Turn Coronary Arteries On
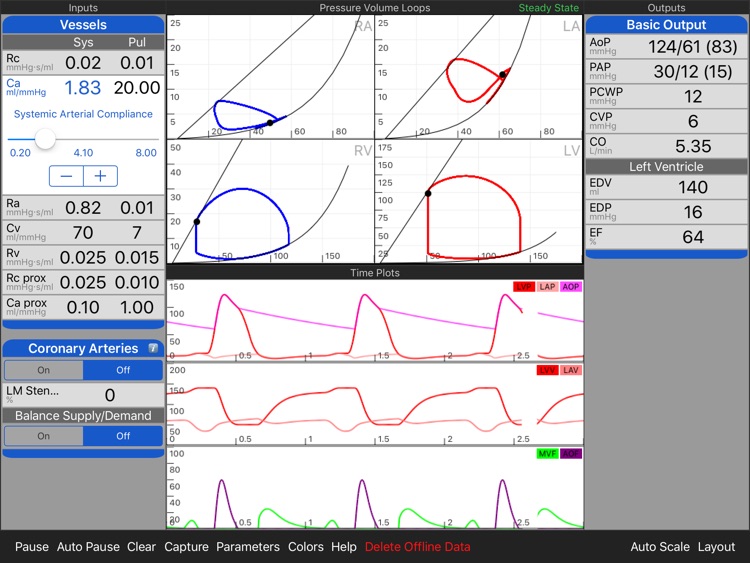This screenshot has height=563, width=750. pos(44,370)
